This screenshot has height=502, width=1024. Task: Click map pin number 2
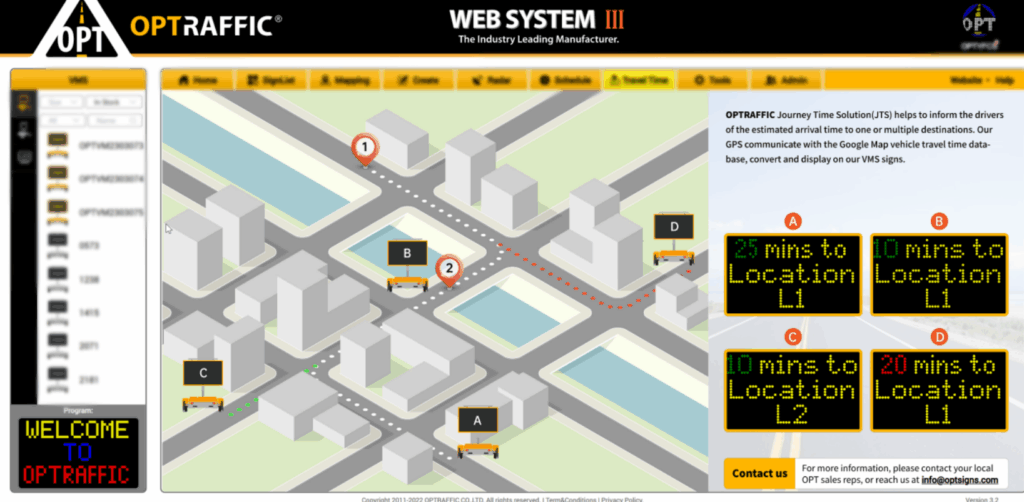[449, 272]
